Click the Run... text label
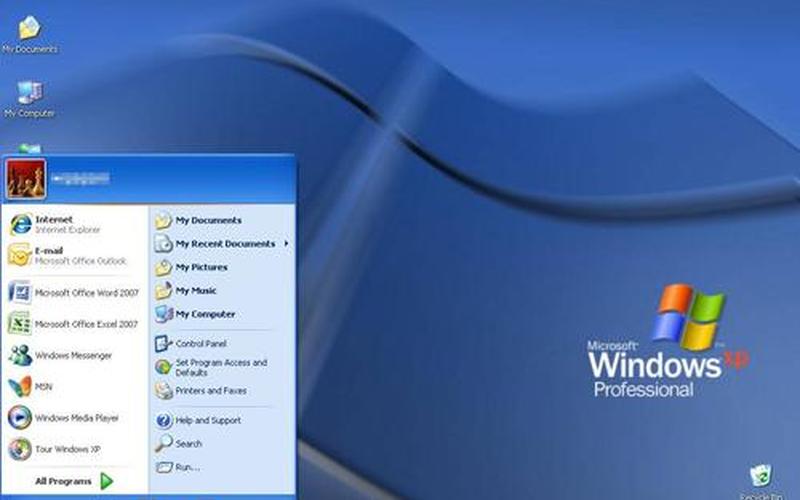800x500 pixels. point(187,467)
